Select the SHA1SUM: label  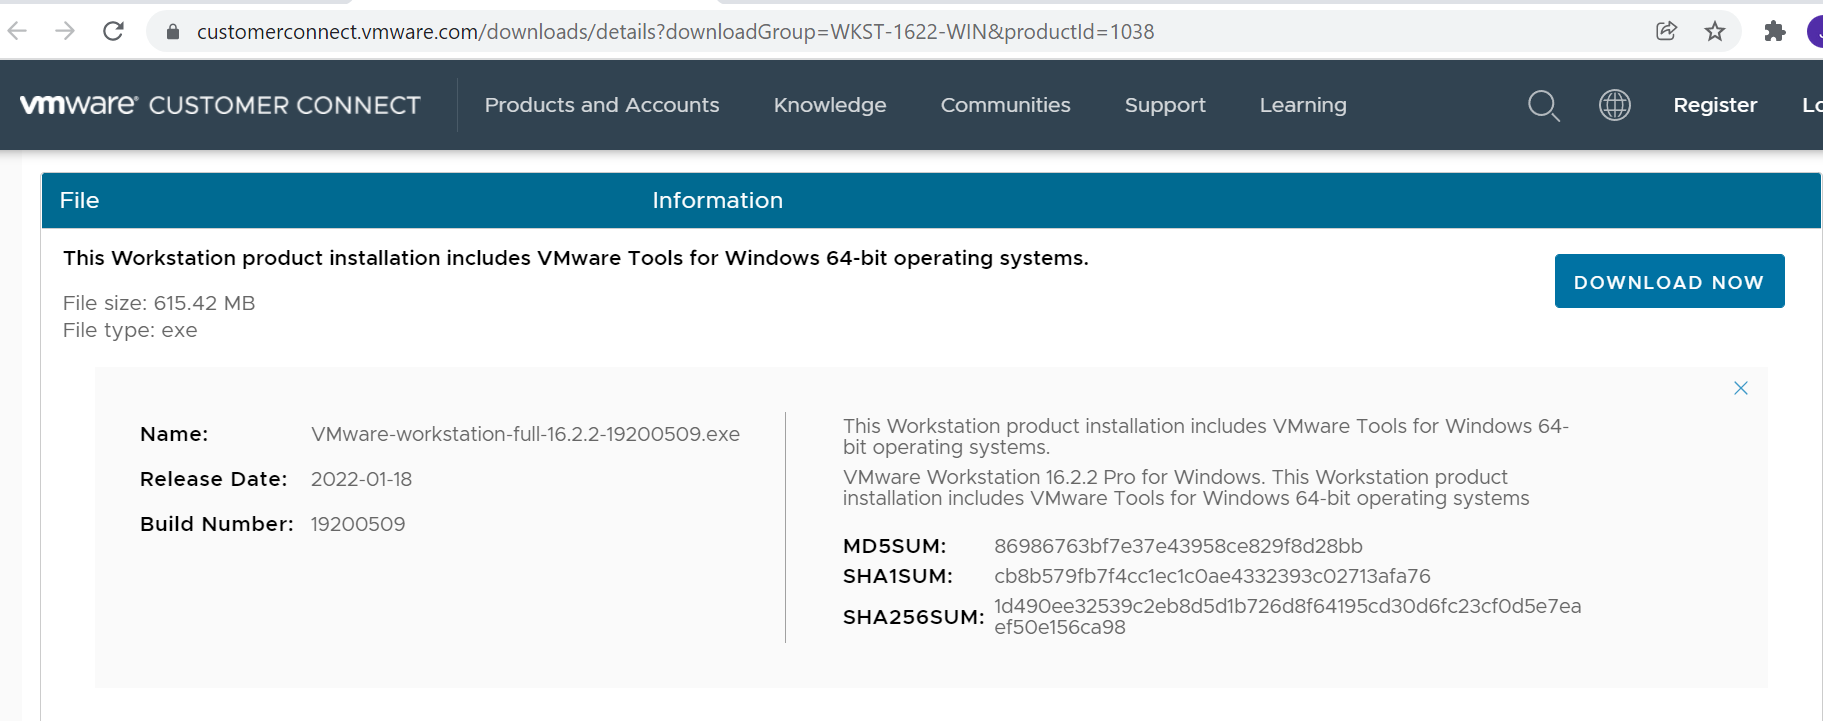[x=898, y=576]
